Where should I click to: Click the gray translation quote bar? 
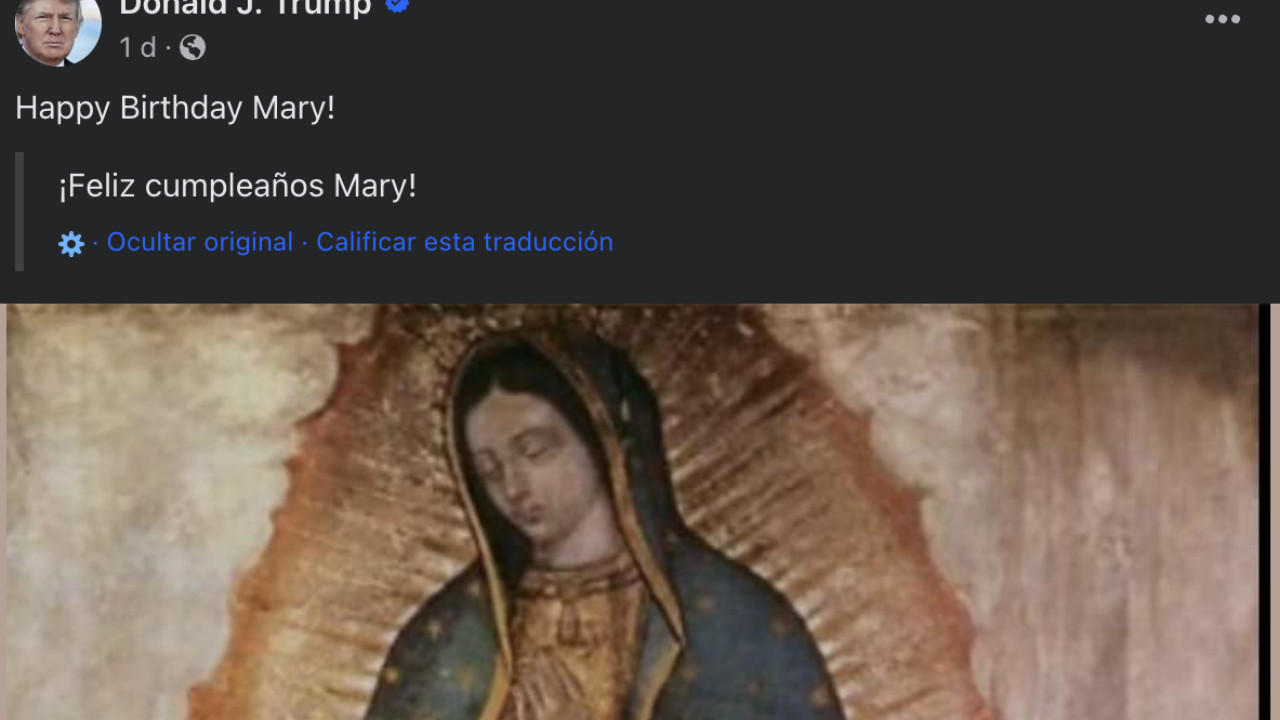click(19, 212)
